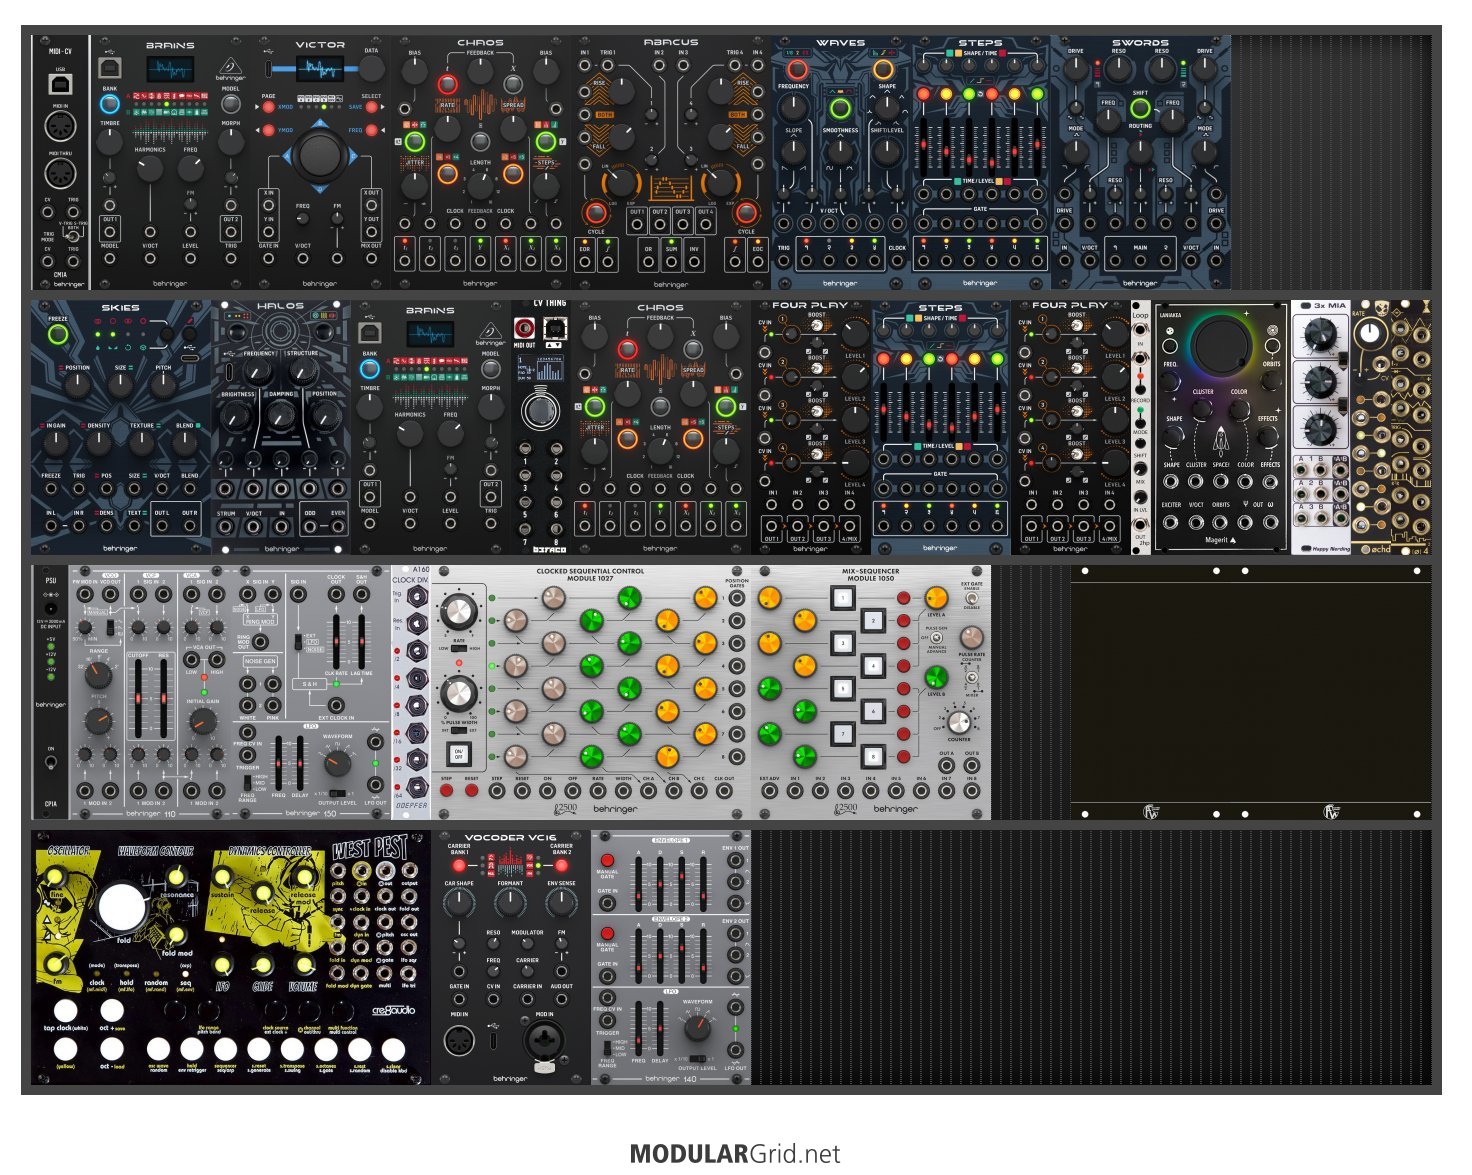This screenshot has height=1175, width=1472.
Task: Click the FORMANT knob on Vocoder VC16
Action: coord(510,903)
